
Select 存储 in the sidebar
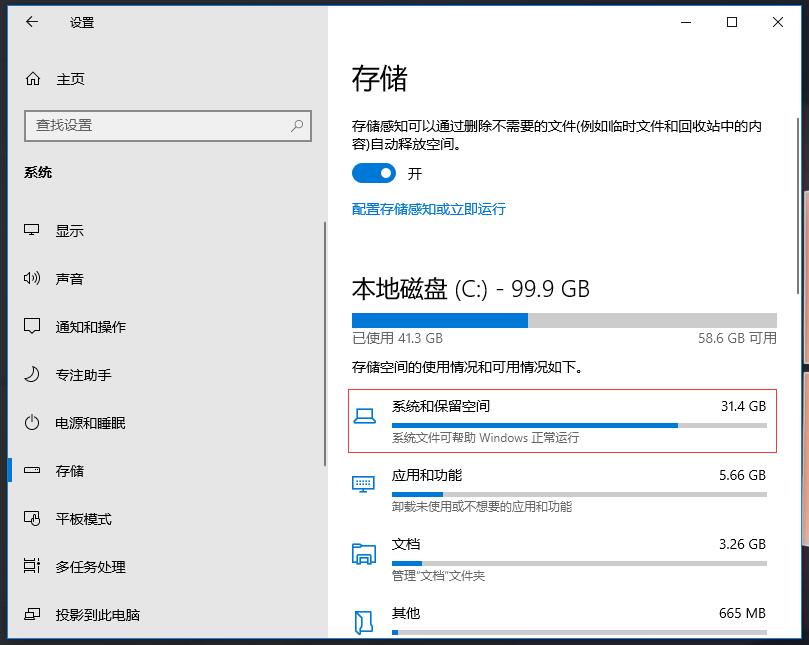pyautogui.click(x=70, y=471)
